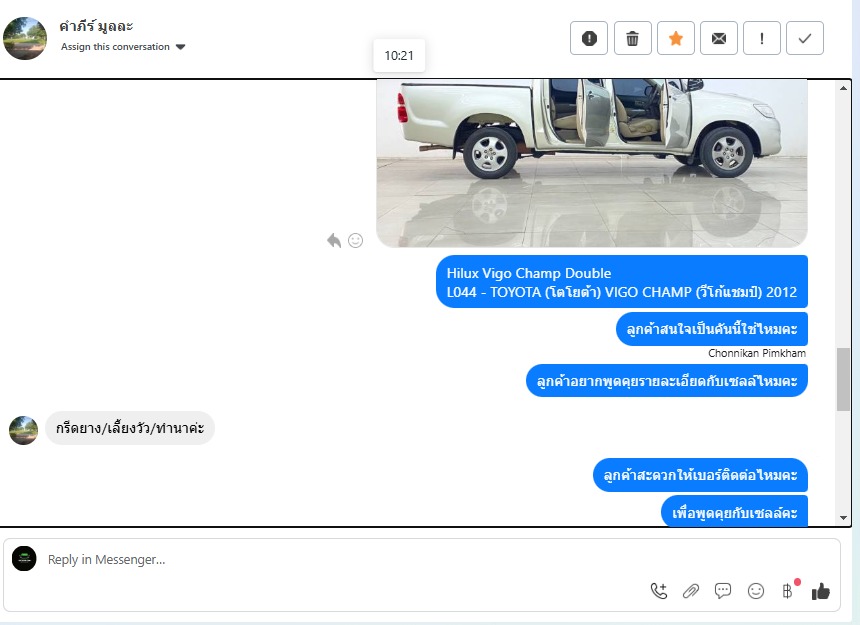The height and width of the screenshot is (625, 860).
Task: React to truck photo with emoji icon
Action: click(x=355, y=240)
